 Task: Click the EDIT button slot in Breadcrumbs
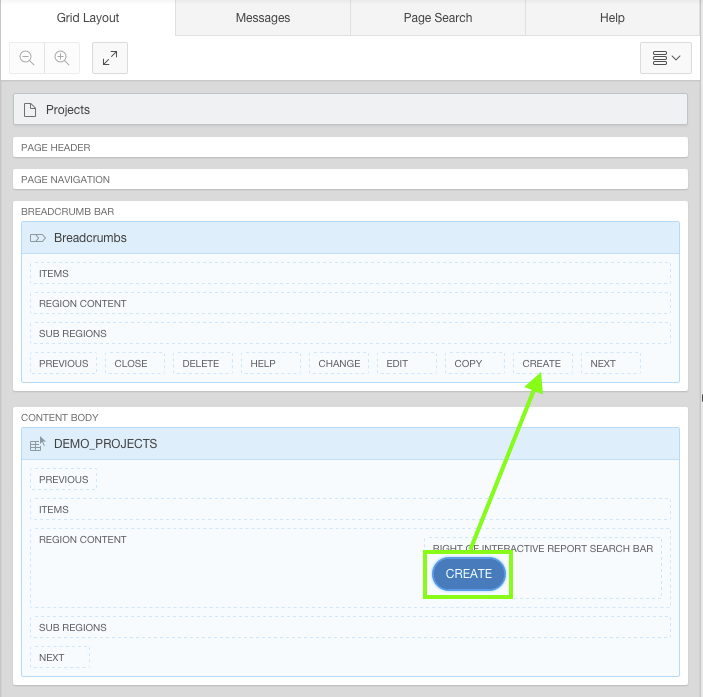[407, 364]
